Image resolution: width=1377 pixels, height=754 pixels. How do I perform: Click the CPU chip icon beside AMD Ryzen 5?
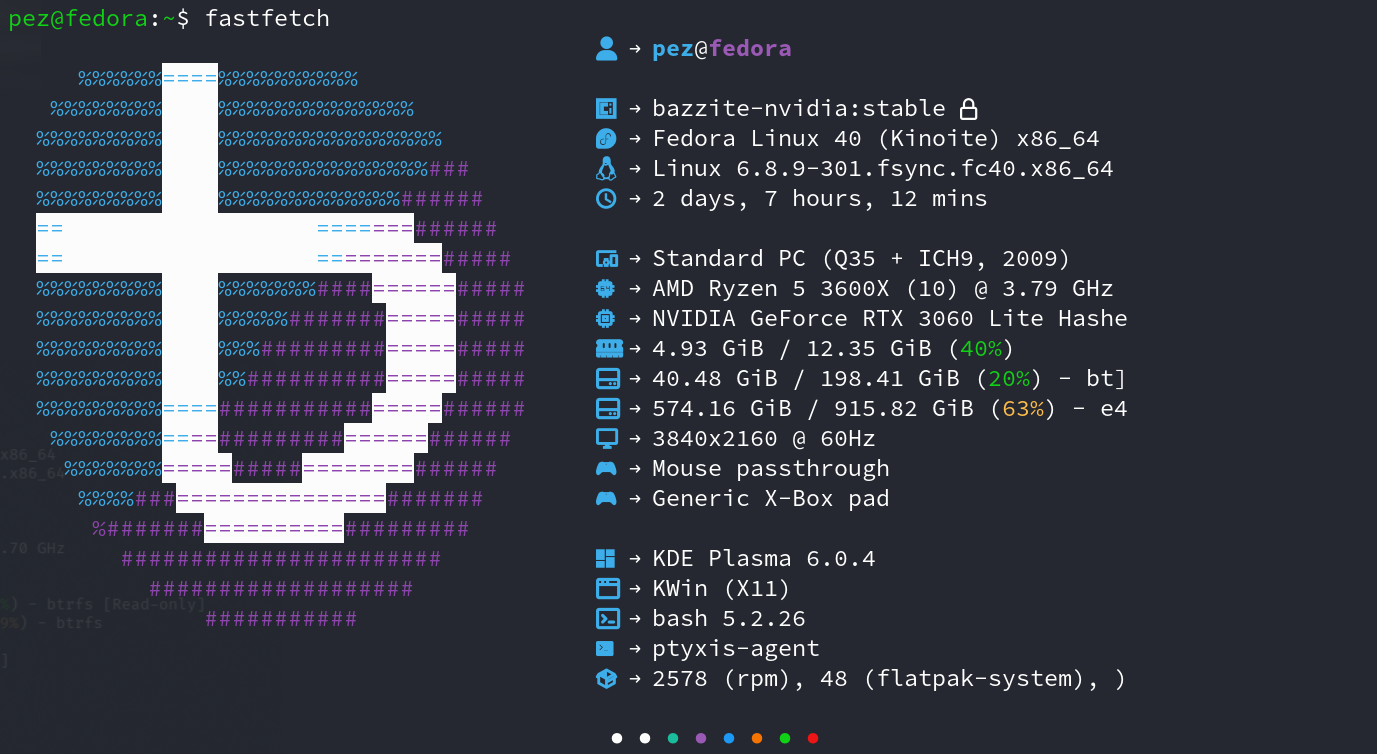point(606,288)
